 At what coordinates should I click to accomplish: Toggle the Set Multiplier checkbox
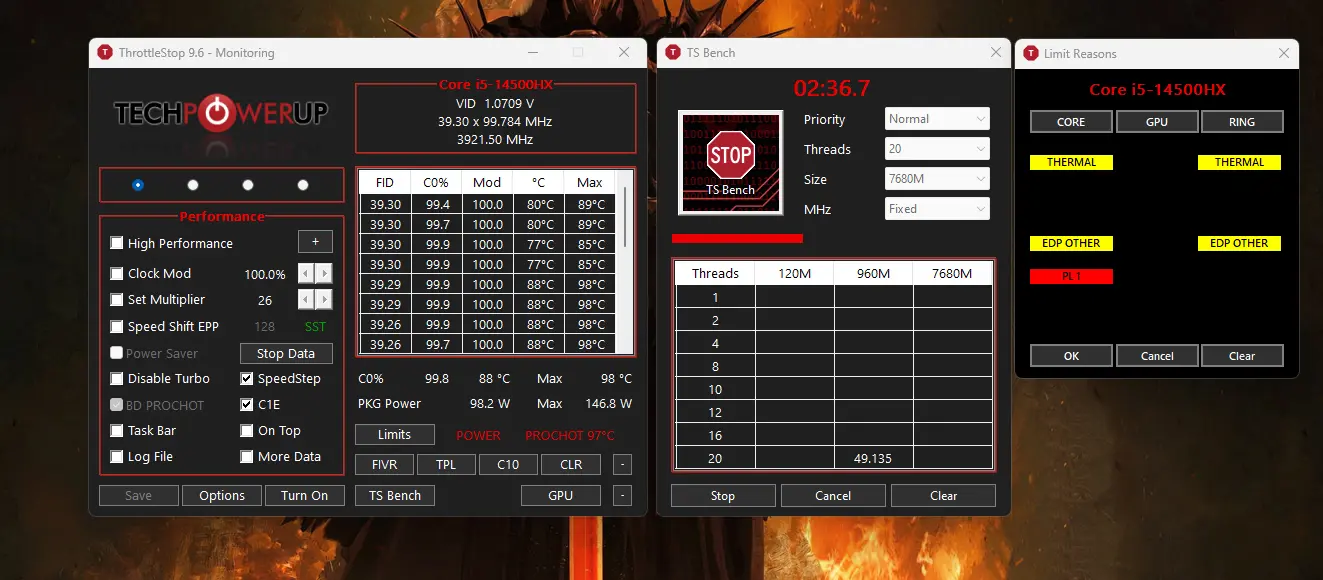pyautogui.click(x=117, y=299)
